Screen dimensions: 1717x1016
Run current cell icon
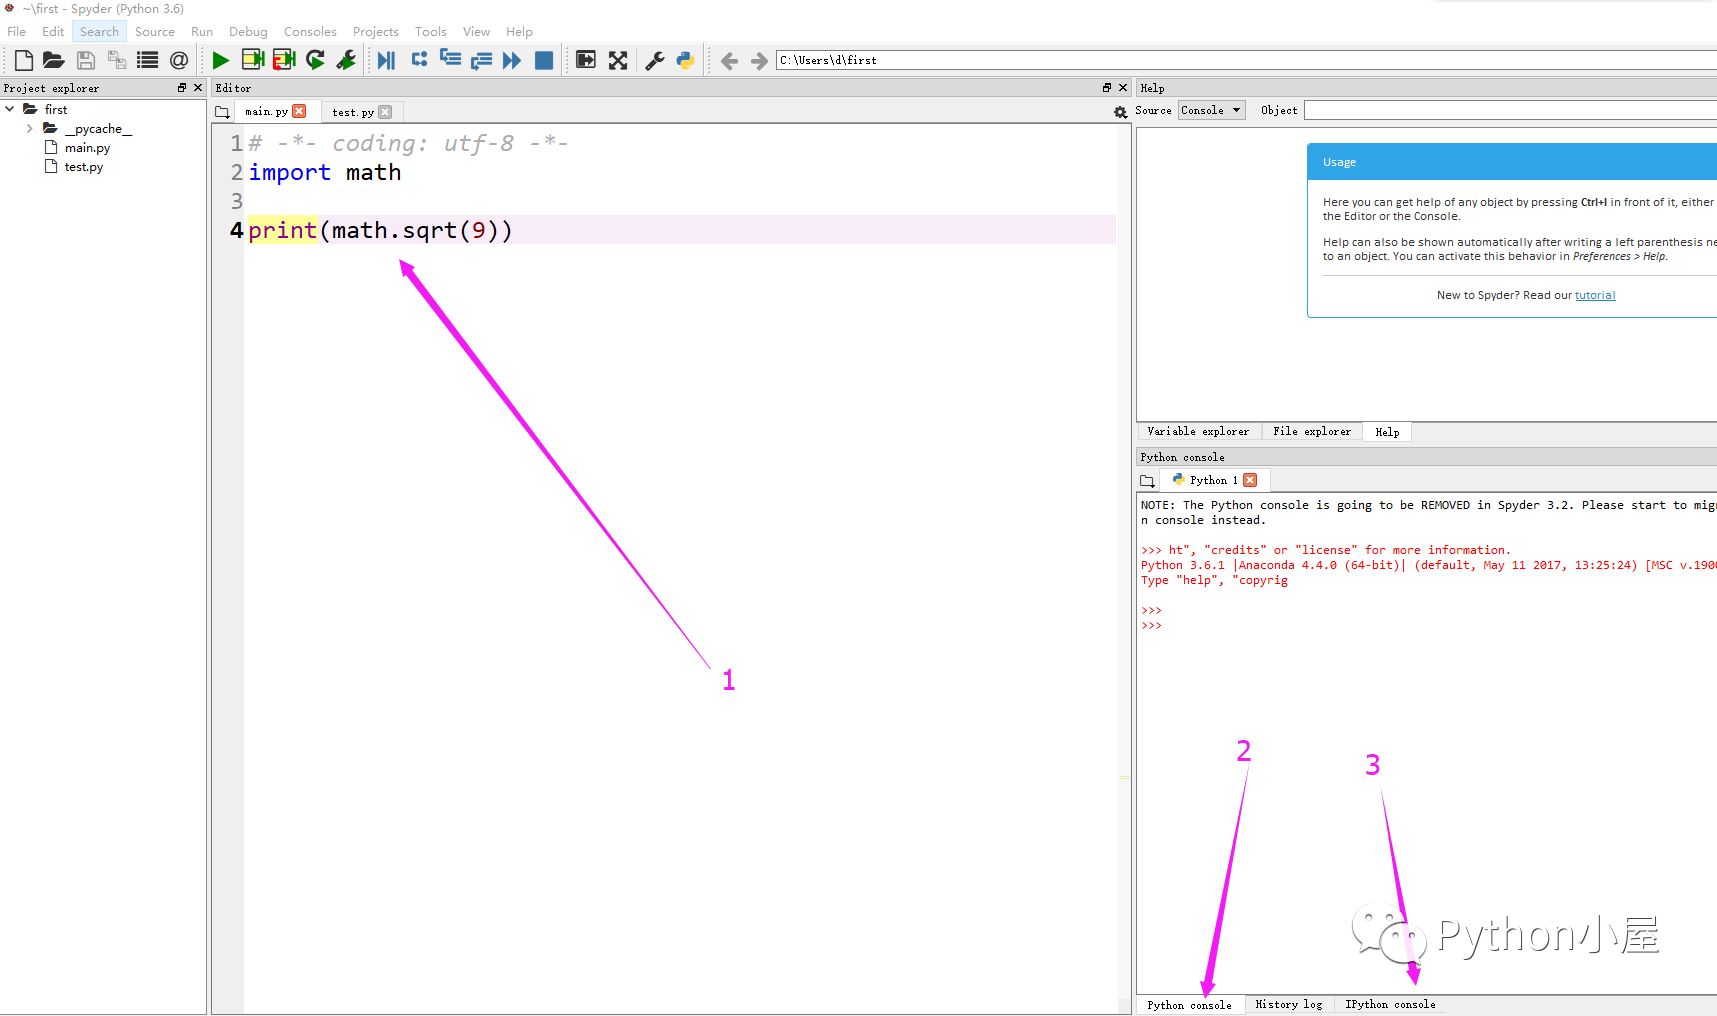click(253, 60)
